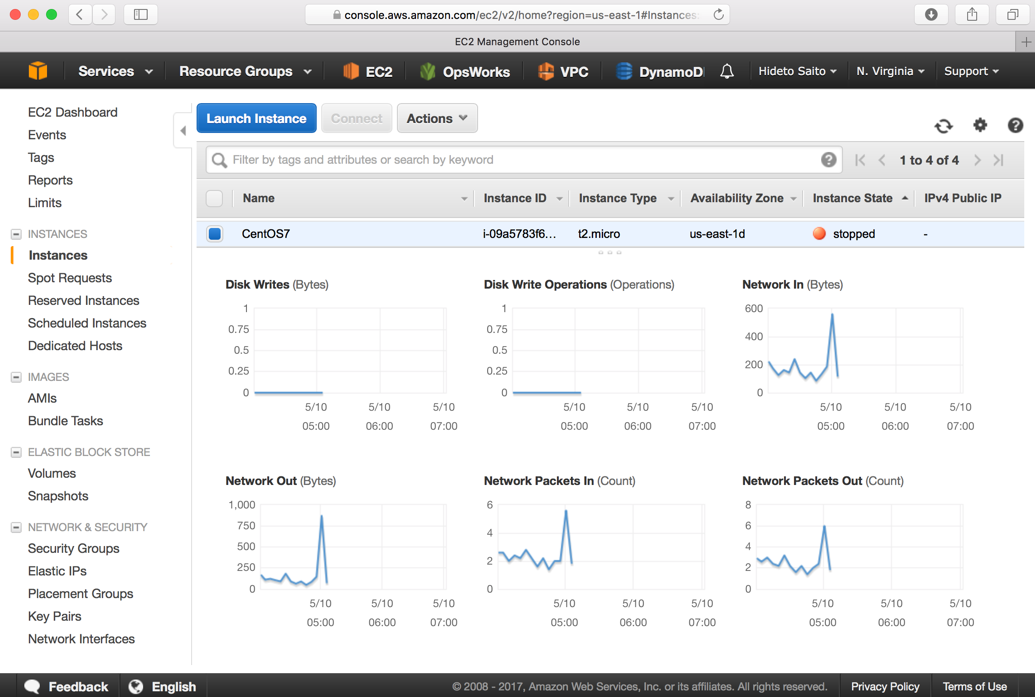Click the Feedback link in footer
Screen dimensions: 1035x697
(78, 686)
